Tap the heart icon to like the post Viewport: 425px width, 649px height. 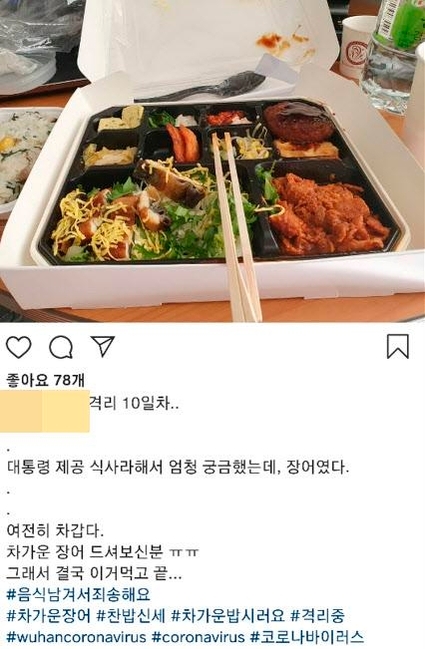tap(19, 347)
